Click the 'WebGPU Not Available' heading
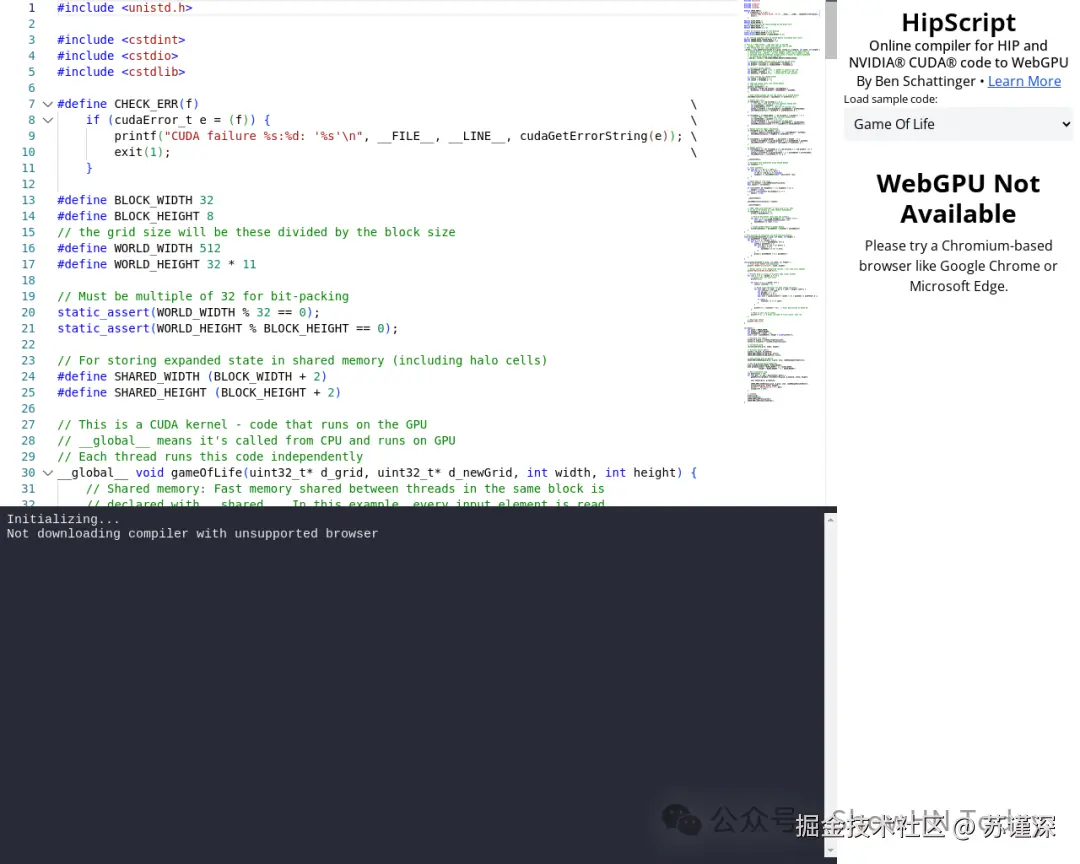Viewport: 1080px width, 864px height. click(958, 199)
